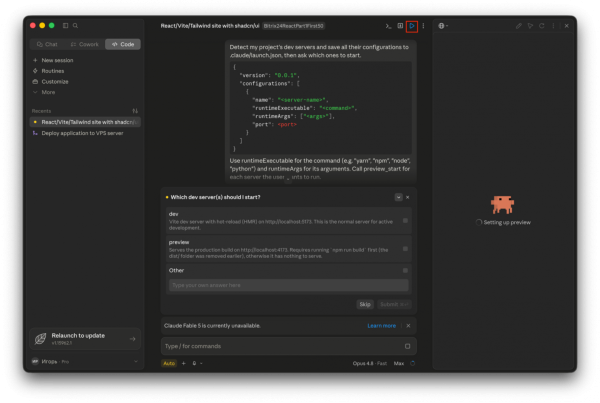Screen dimensions: 600x403
Task: Focus the Type your own answer field
Action: click(289, 285)
